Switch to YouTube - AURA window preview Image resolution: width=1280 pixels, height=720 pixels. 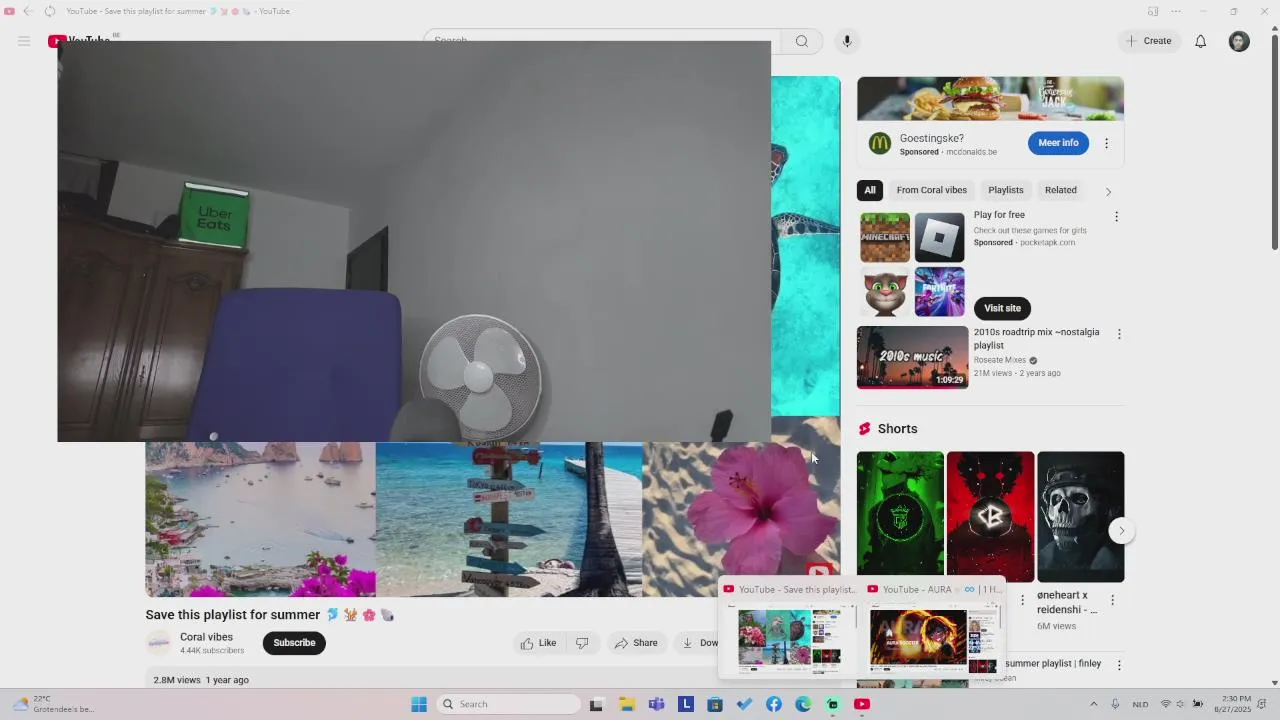[934, 630]
